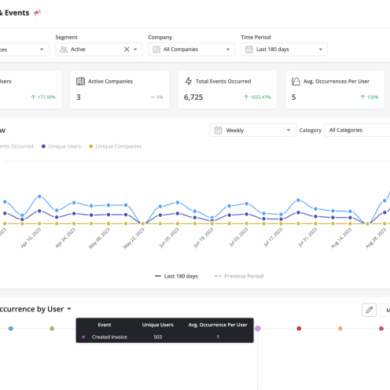
Task: Click the Total Events Occurred lightning icon
Action: (x=188, y=81)
